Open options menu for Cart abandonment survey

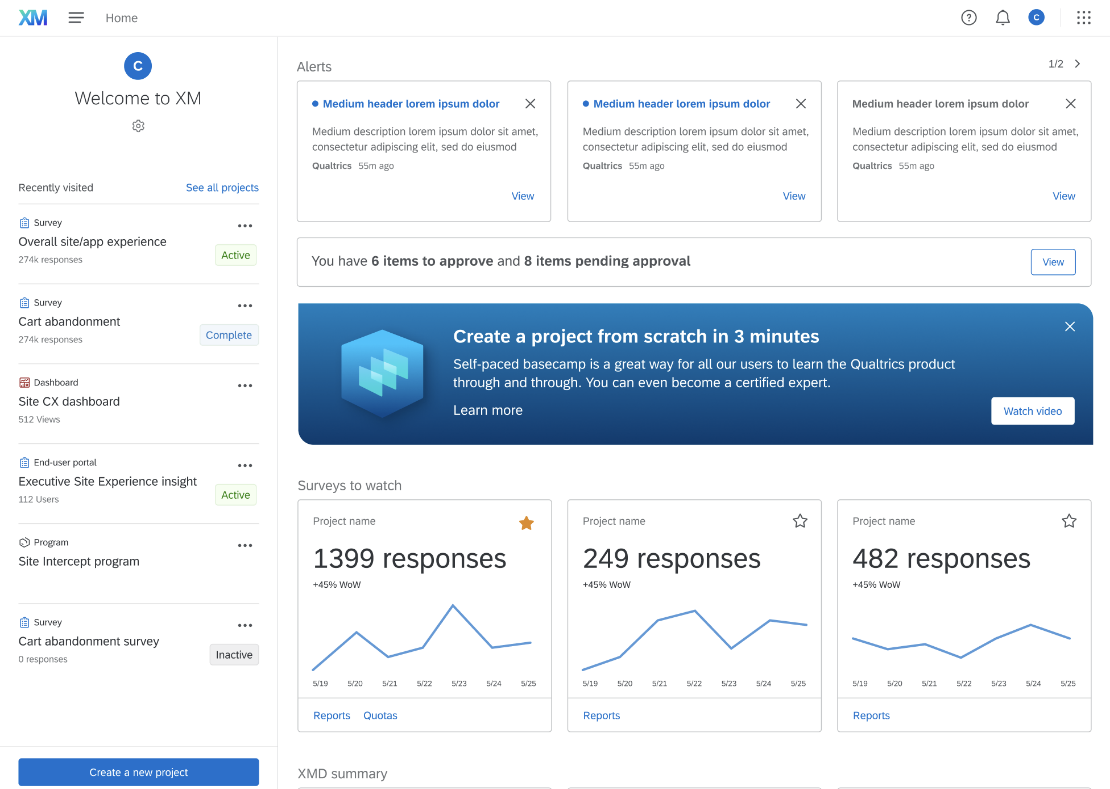tap(245, 626)
